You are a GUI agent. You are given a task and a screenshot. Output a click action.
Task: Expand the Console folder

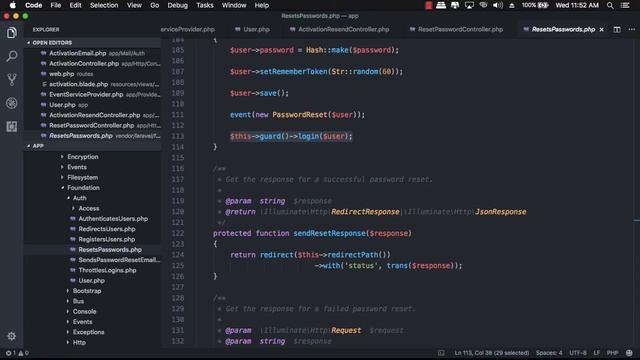coord(84,311)
